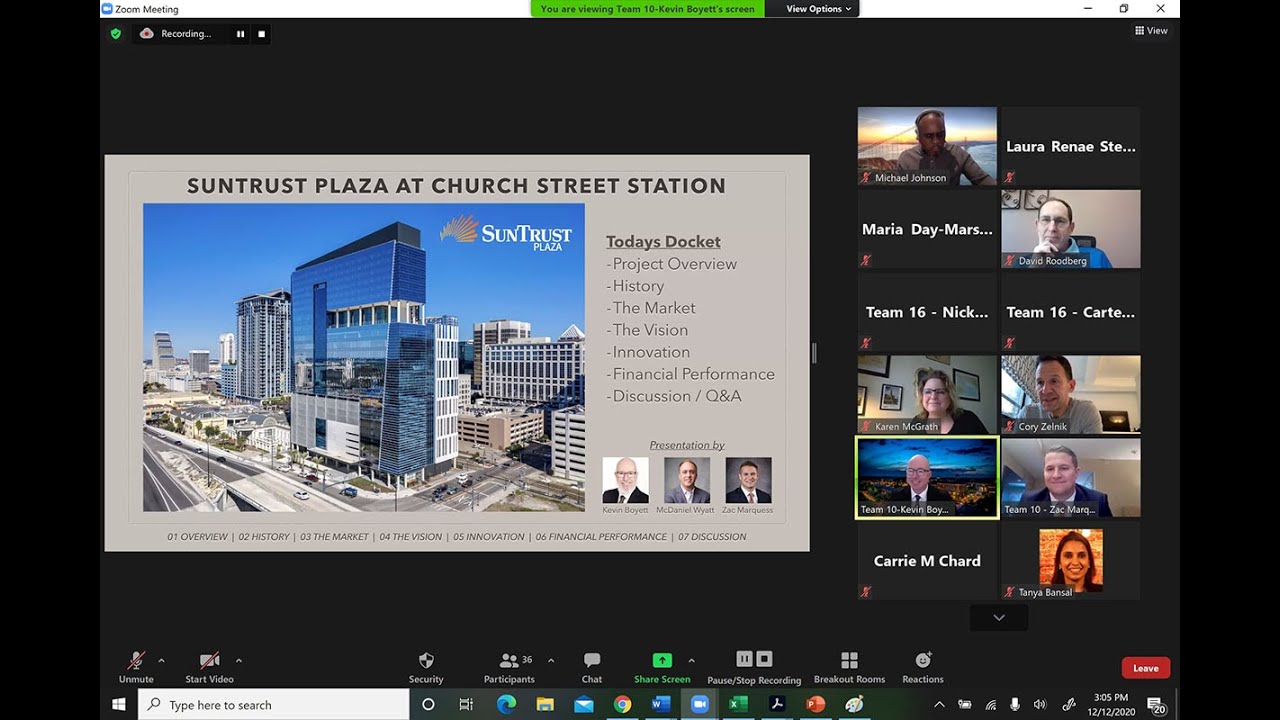Open network Wi-Fi tray icon

(x=991, y=705)
